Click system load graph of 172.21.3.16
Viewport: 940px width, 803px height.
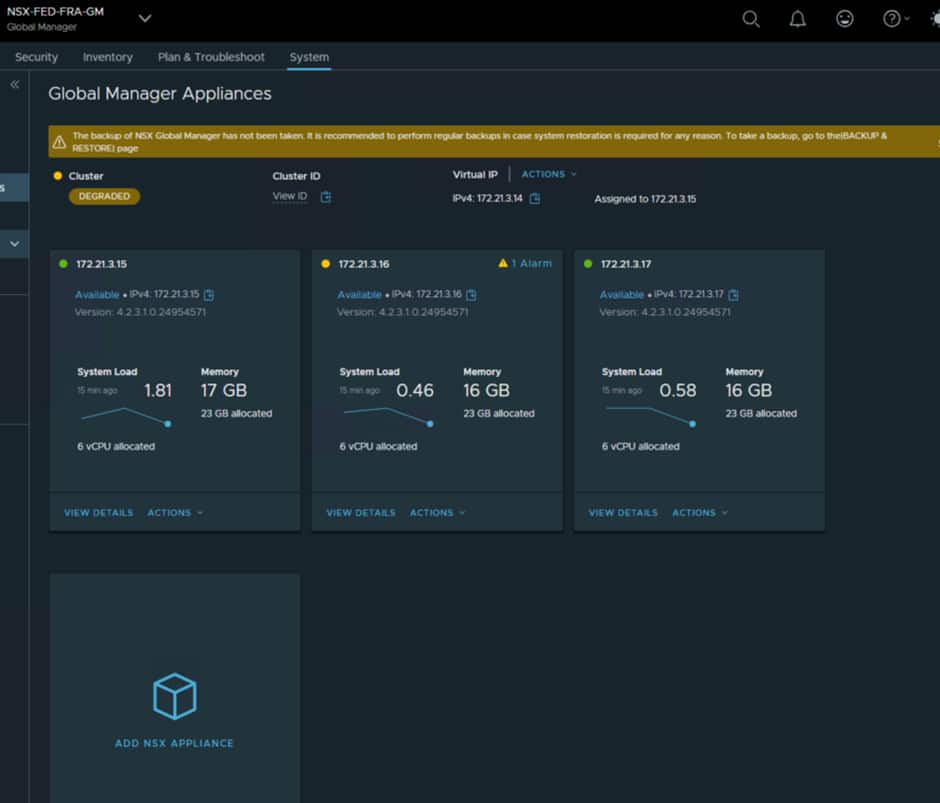388,416
